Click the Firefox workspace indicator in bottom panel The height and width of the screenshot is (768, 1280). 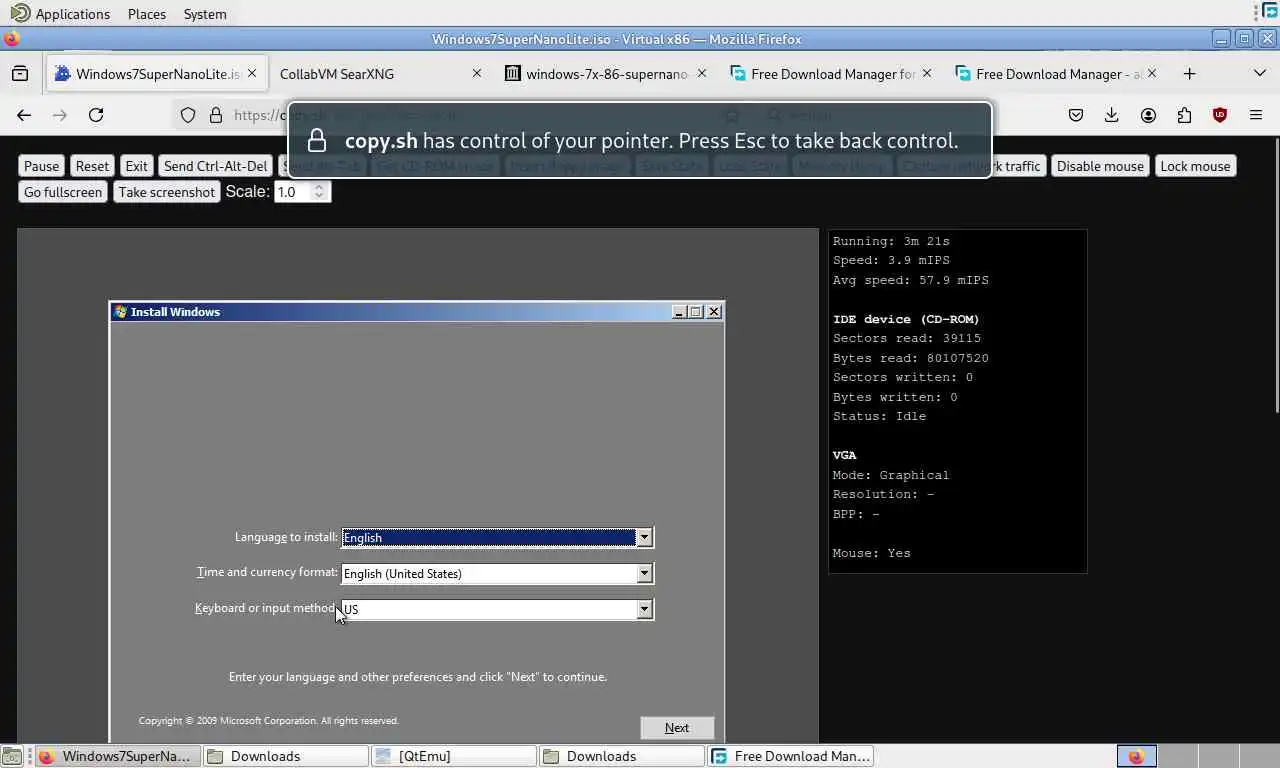coord(1136,756)
